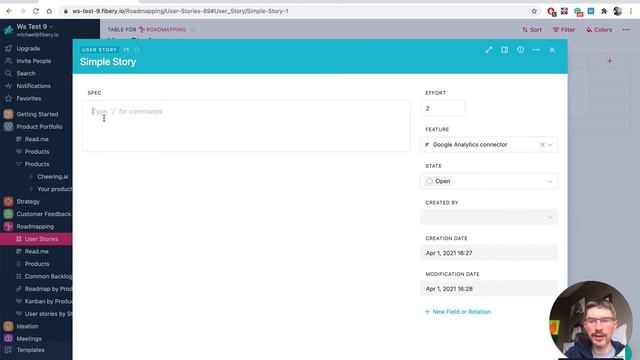Collapse the expanded Products folder
This screenshot has width=640, height=360.
[x=19, y=164]
